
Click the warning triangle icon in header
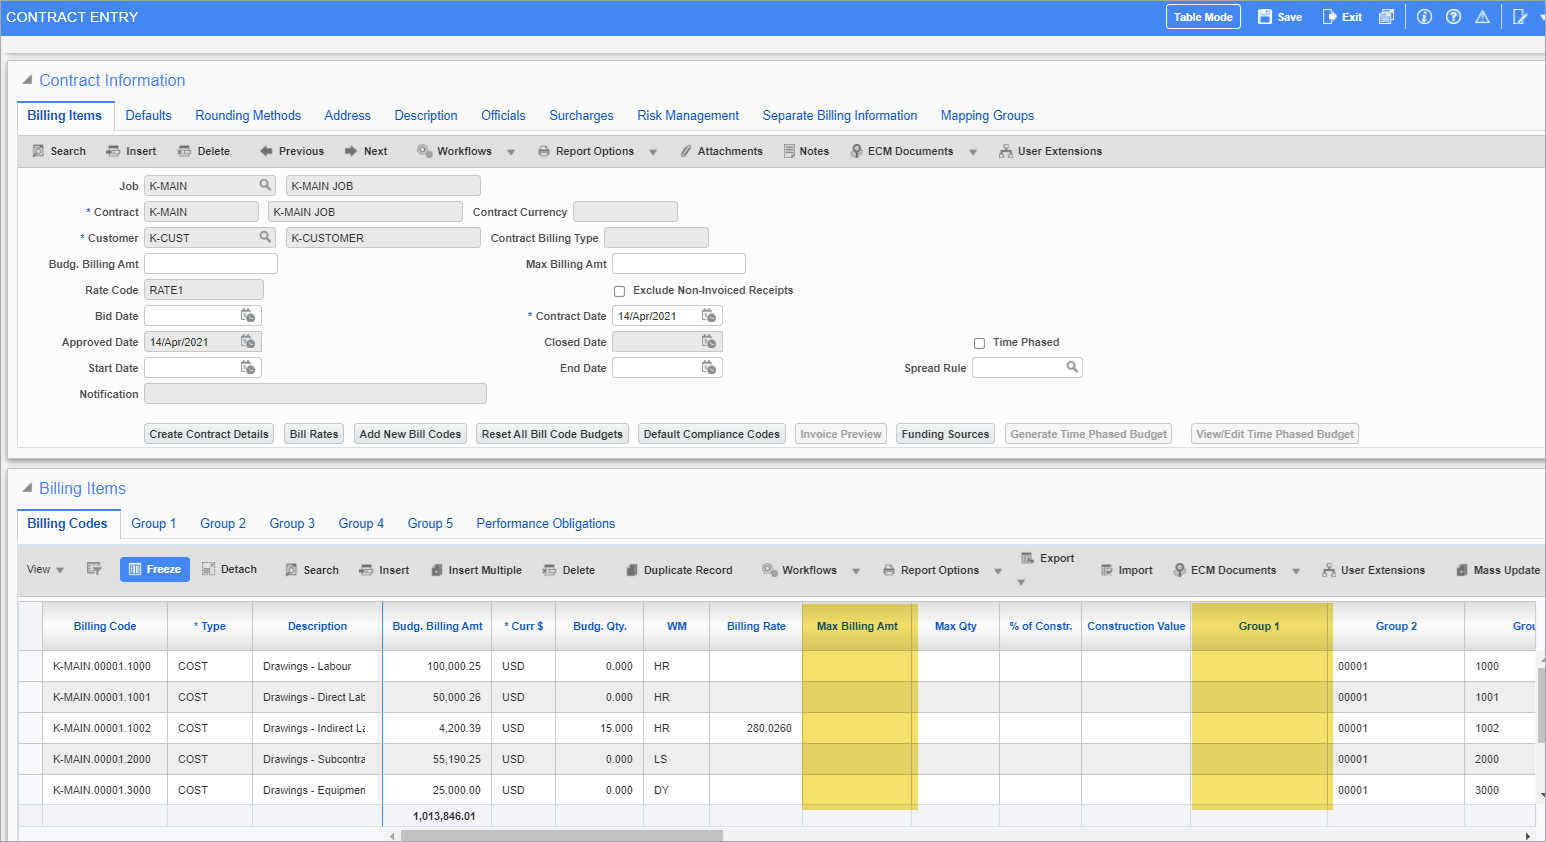click(x=1482, y=17)
